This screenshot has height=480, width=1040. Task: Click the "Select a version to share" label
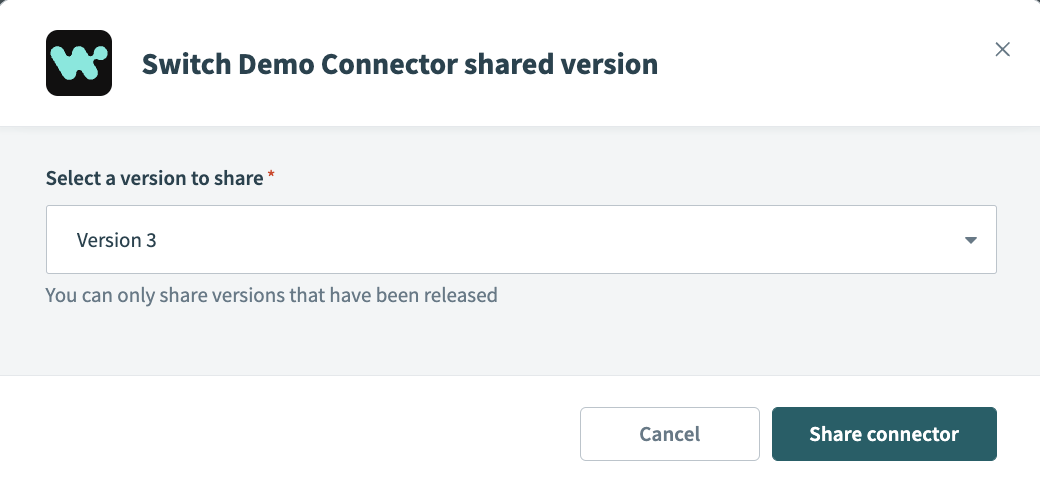point(154,178)
